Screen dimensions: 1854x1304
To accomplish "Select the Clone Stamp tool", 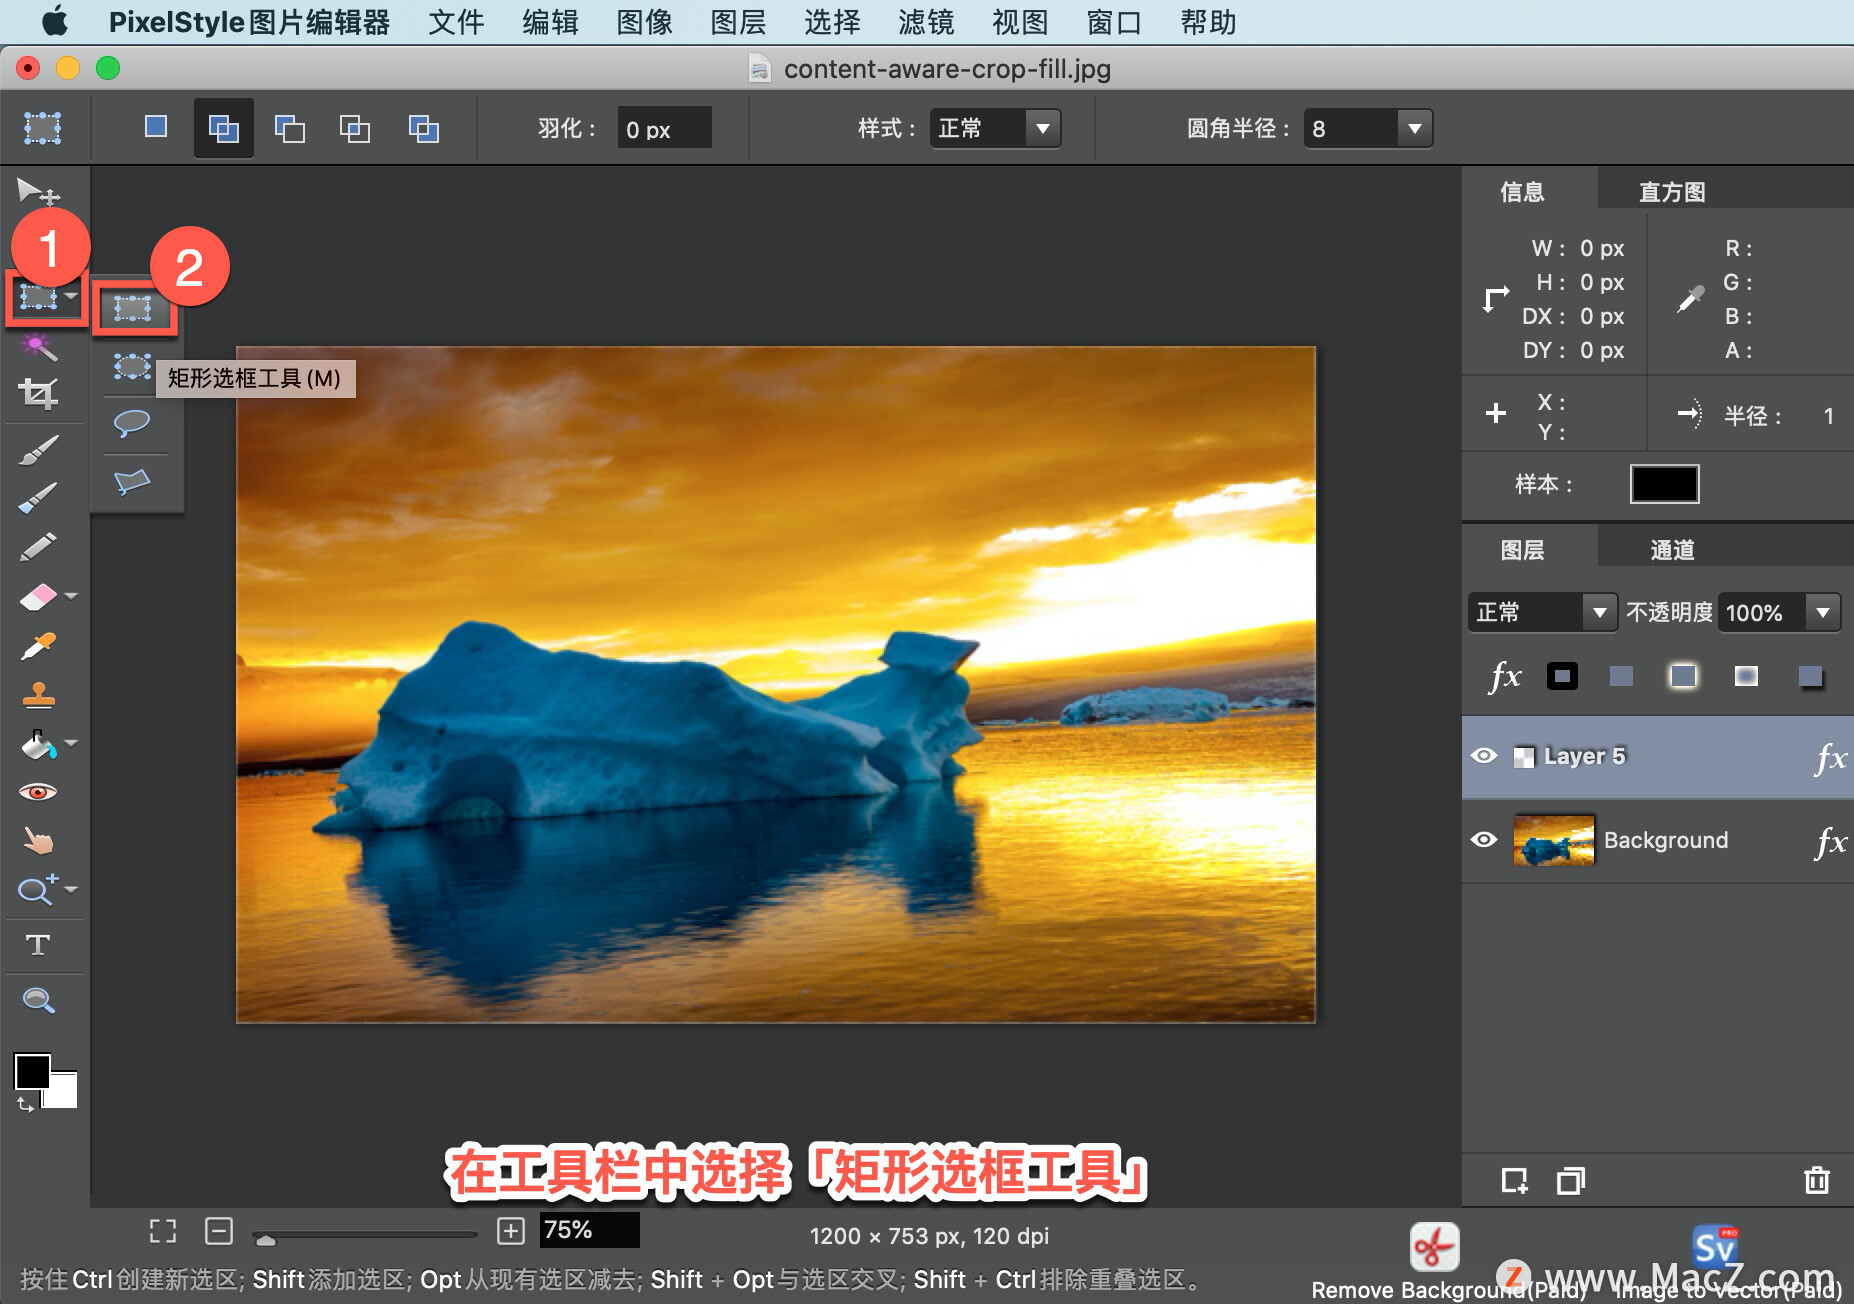I will 40,695.
